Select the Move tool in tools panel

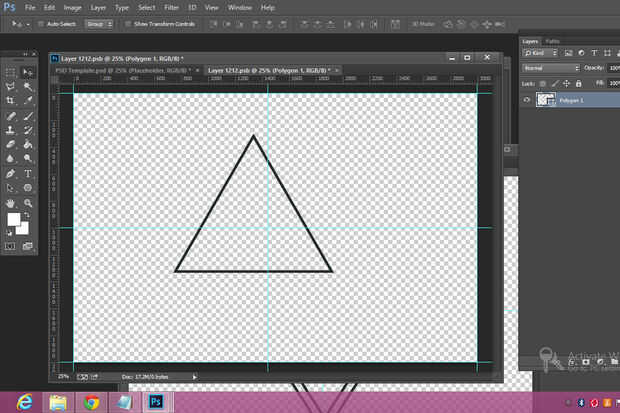click(28, 72)
